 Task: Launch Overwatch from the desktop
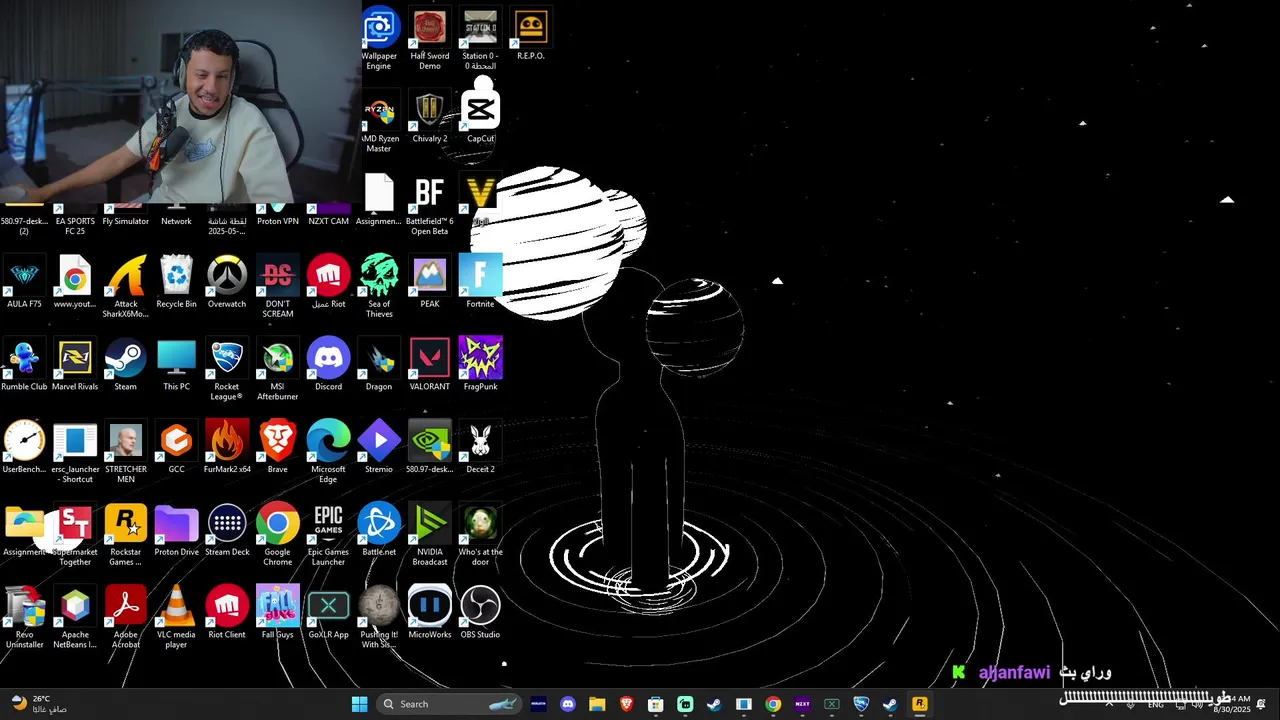pyautogui.click(x=227, y=282)
